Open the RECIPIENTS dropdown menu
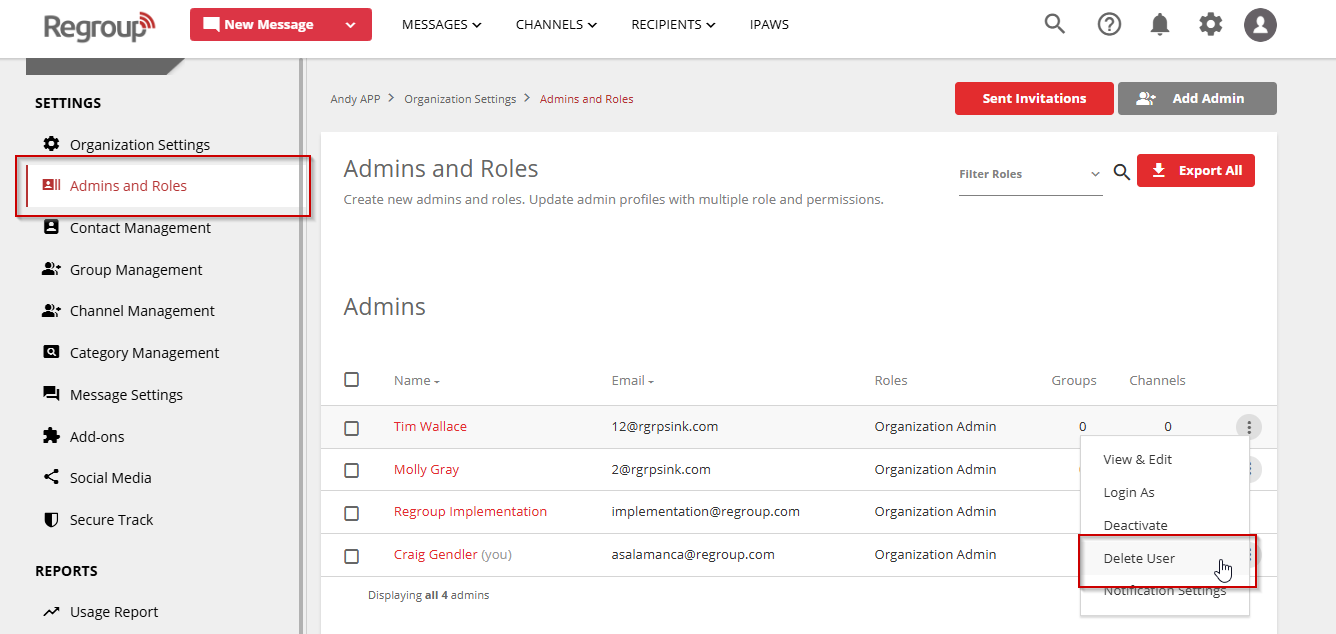This screenshot has height=634, width=1336. [x=673, y=24]
